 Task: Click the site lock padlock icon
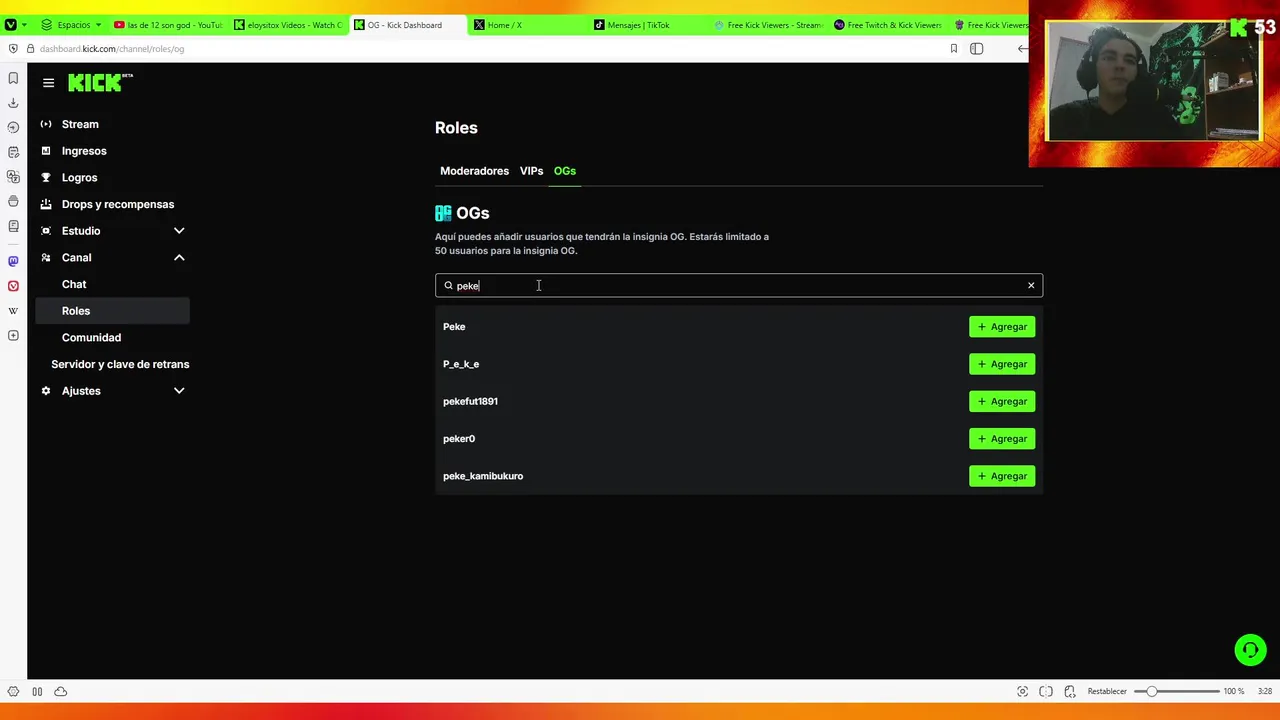tap(30, 48)
